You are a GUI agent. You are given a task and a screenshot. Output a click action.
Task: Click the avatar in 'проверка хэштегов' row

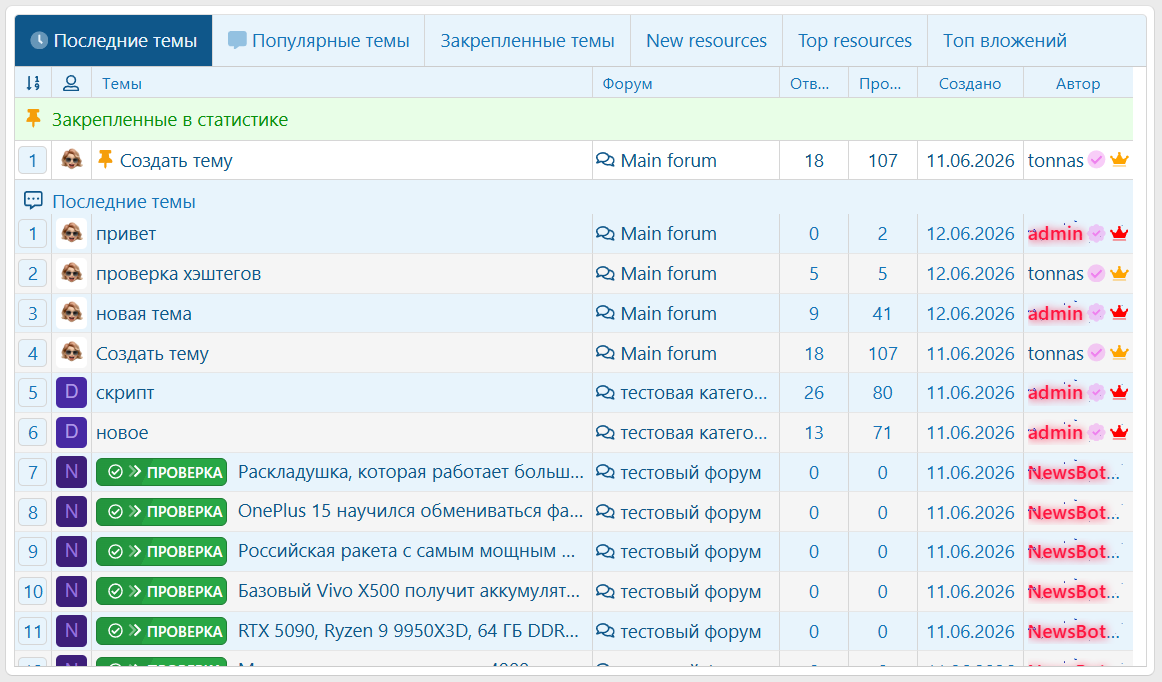(x=71, y=274)
